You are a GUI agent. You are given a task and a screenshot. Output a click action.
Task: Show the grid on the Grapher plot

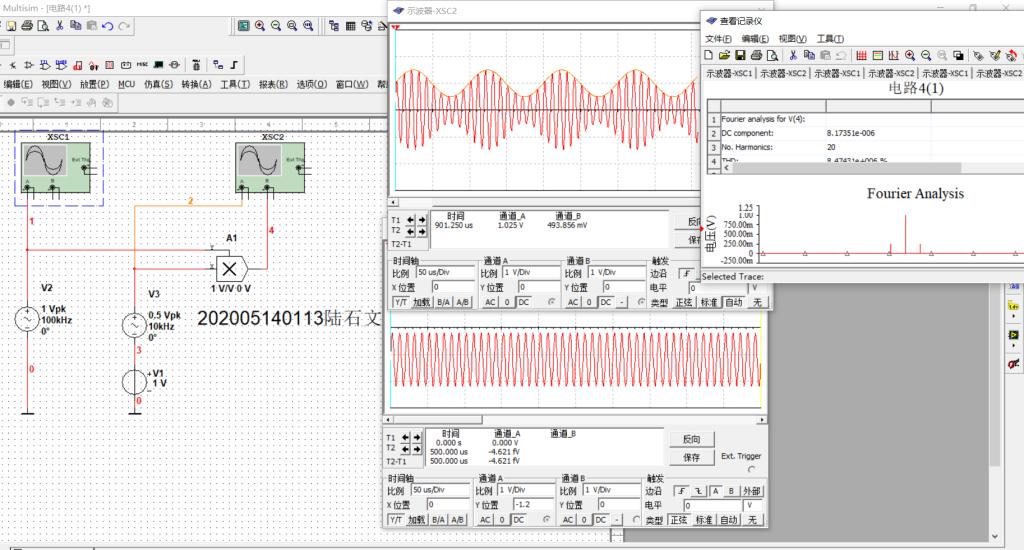[x=861, y=56]
